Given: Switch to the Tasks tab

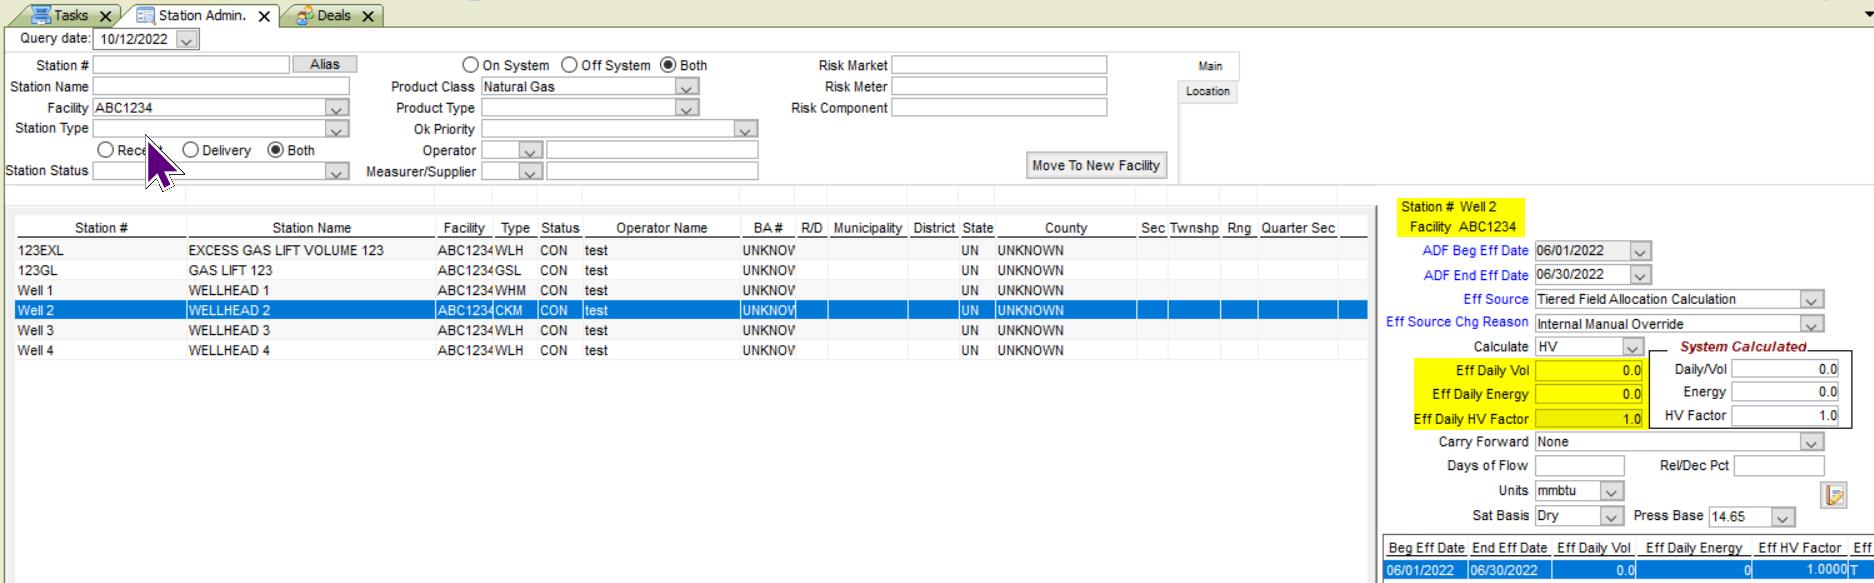Looking at the screenshot, I should tap(68, 16).
